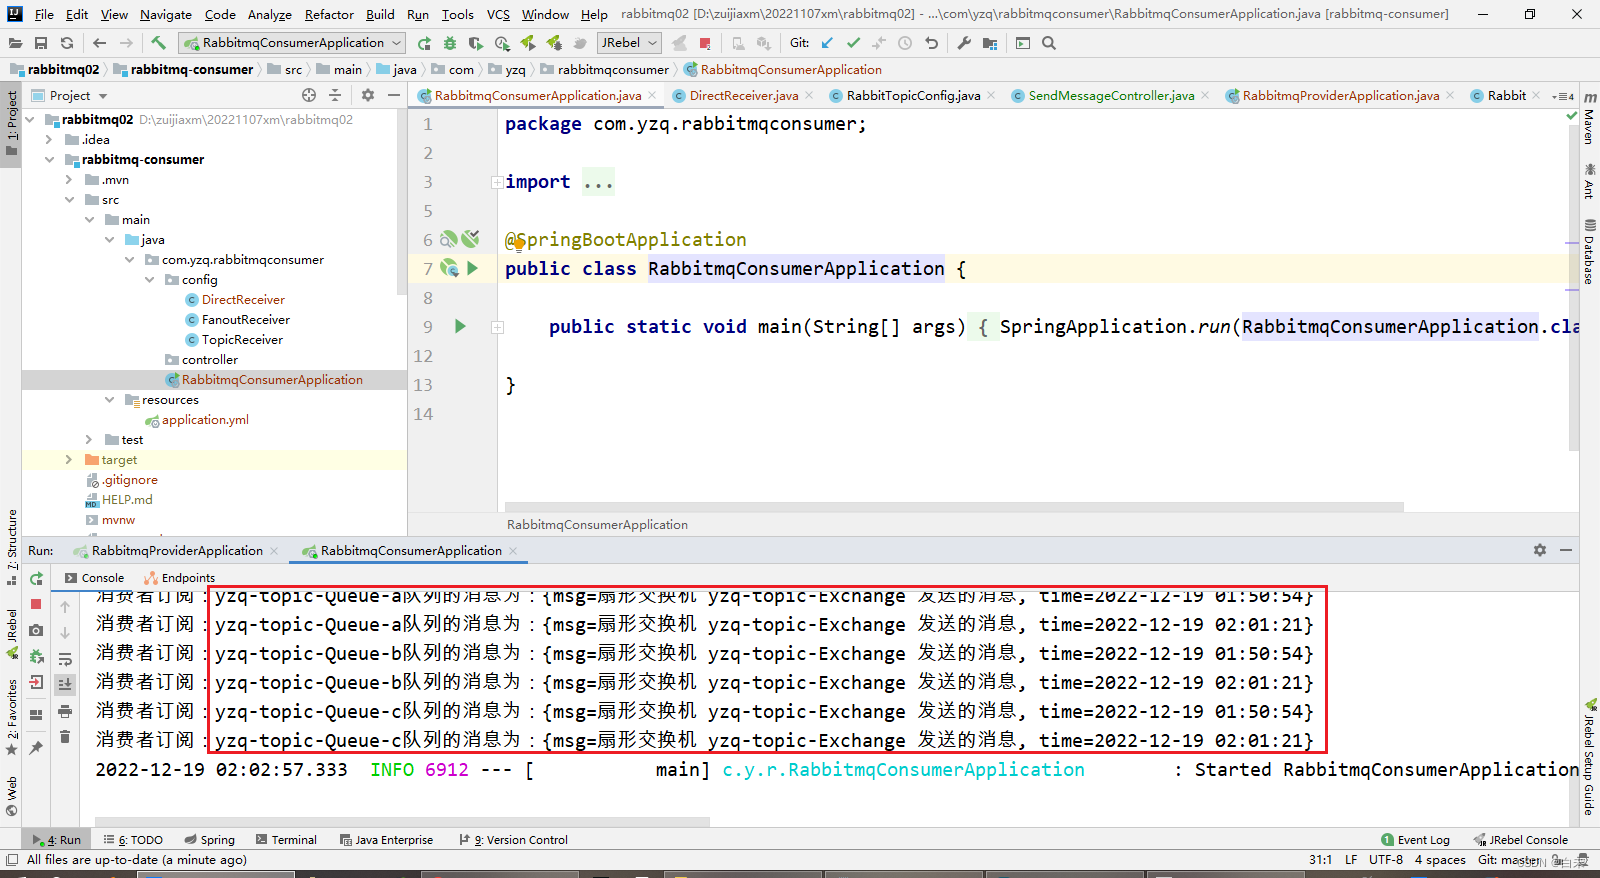Expand the .idea folder
This screenshot has width=1600, height=878.
tap(49, 139)
